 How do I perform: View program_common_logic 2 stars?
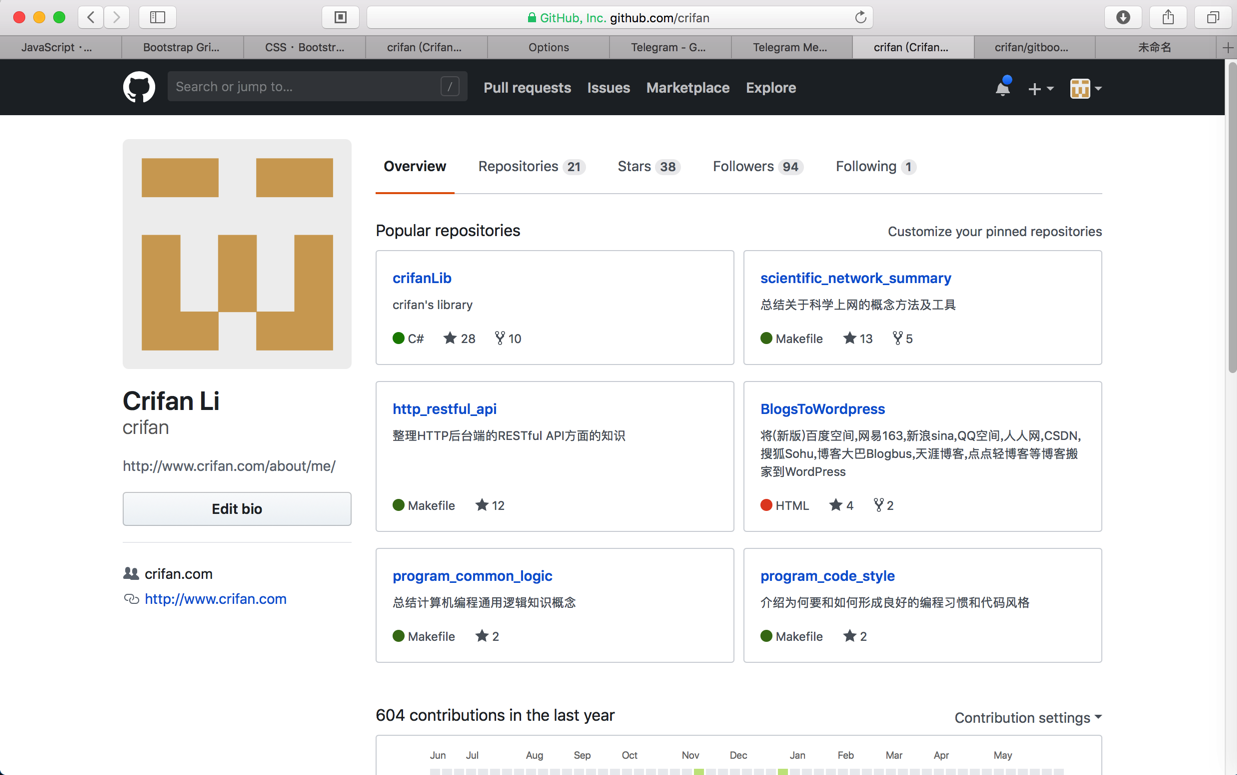pos(487,637)
